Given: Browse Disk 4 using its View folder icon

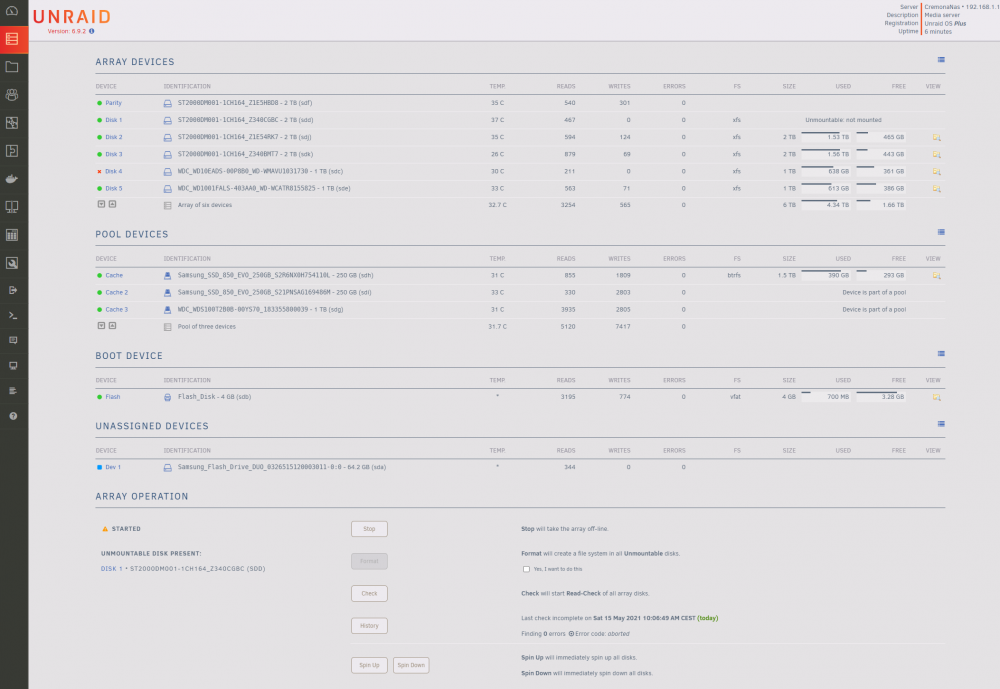Looking at the screenshot, I should point(936,172).
